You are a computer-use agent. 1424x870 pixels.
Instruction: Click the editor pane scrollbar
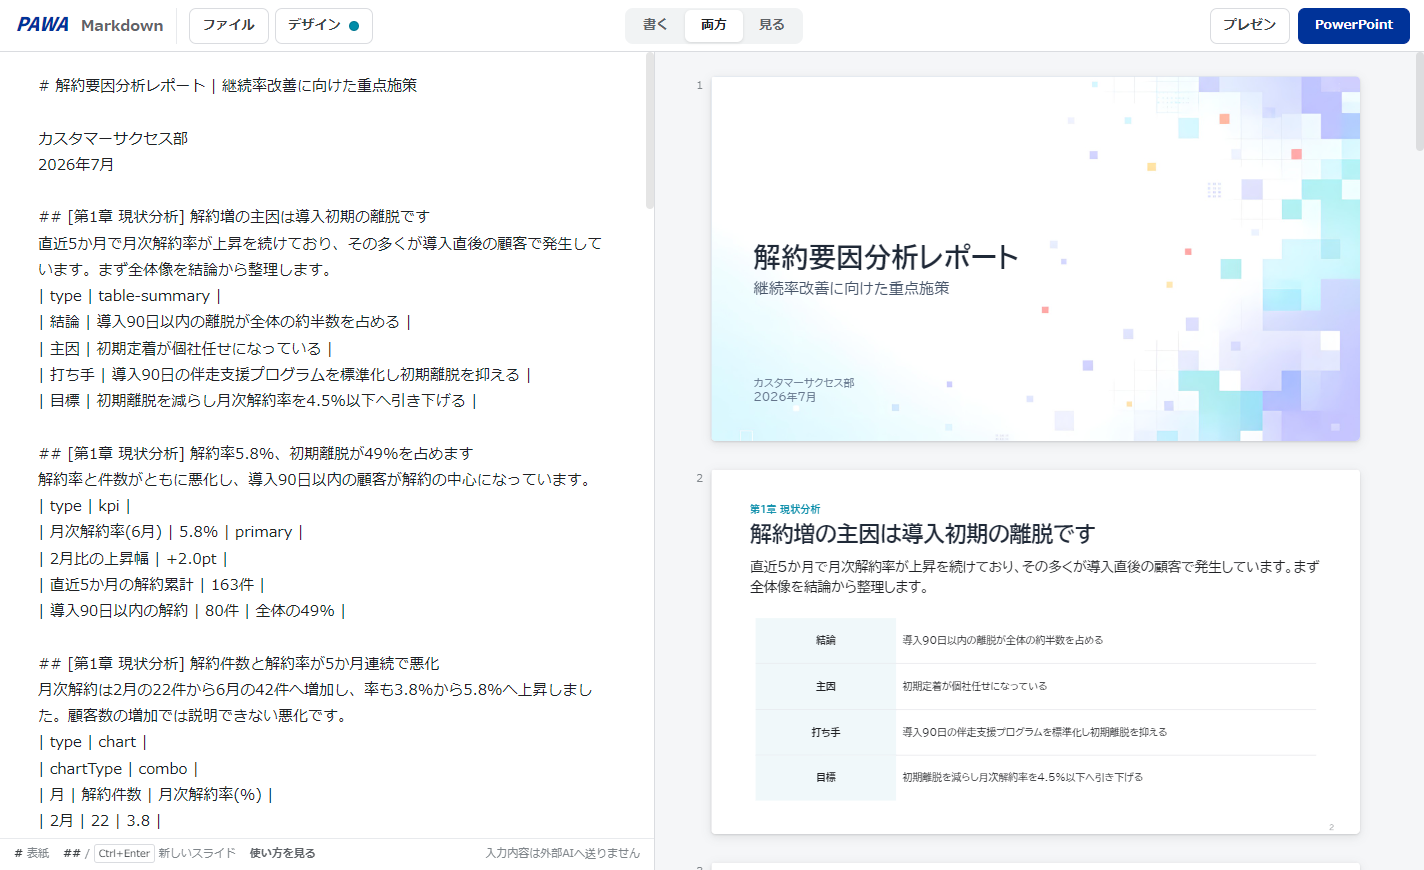(x=650, y=130)
